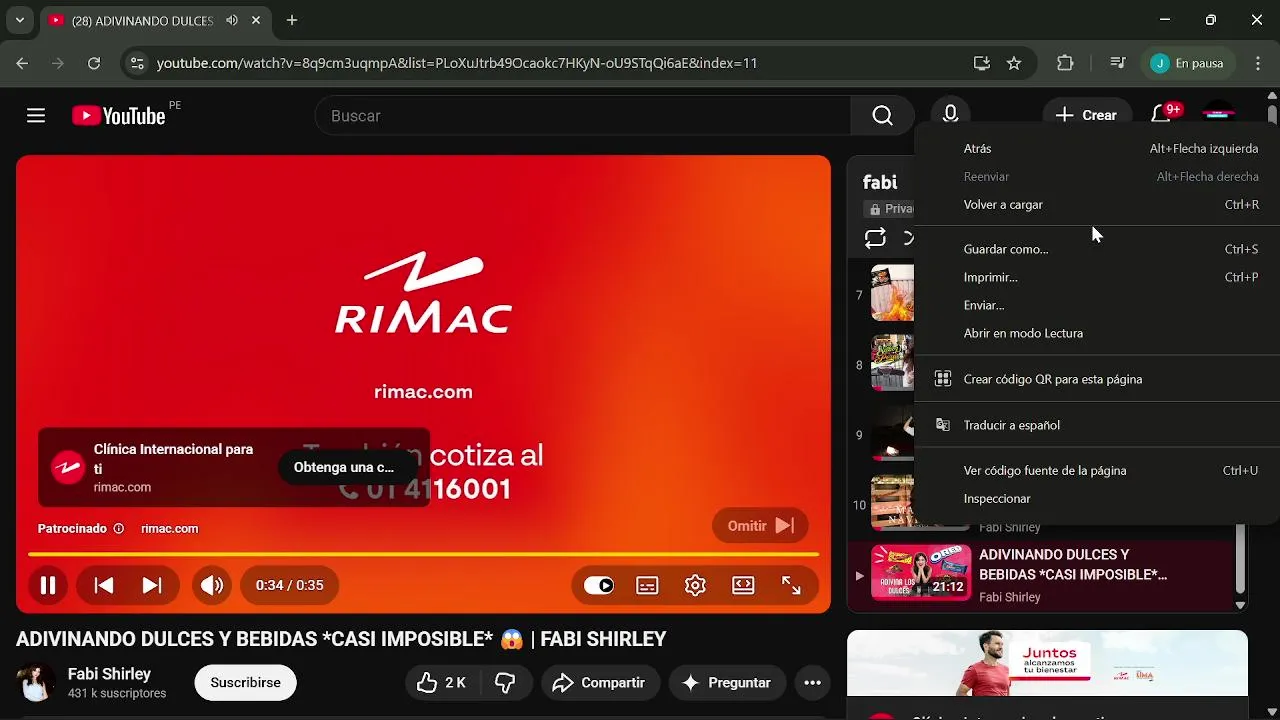Close the ADIVINANDO DULCES tab
Image resolution: width=1280 pixels, height=720 pixels.
257,20
